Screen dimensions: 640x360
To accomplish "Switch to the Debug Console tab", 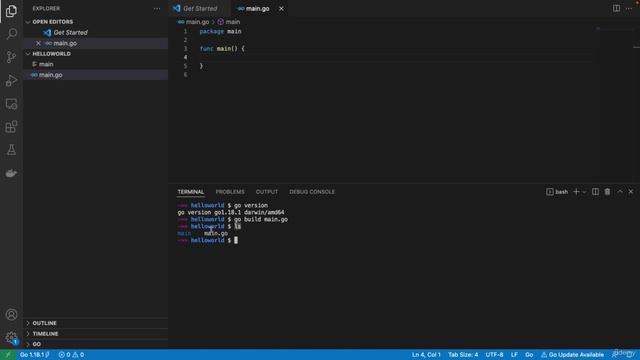I will tap(312, 192).
